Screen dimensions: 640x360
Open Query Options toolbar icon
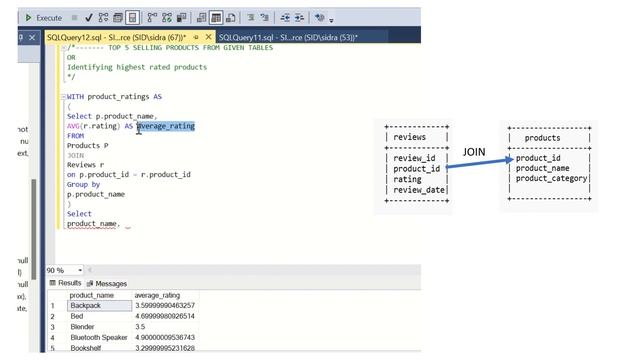click(x=118, y=18)
